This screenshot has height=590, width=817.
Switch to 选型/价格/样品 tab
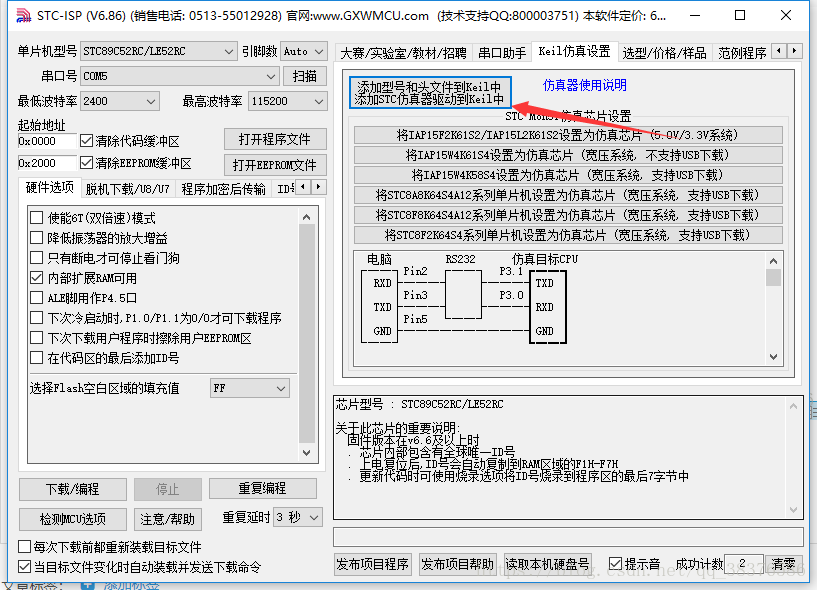(664, 53)
